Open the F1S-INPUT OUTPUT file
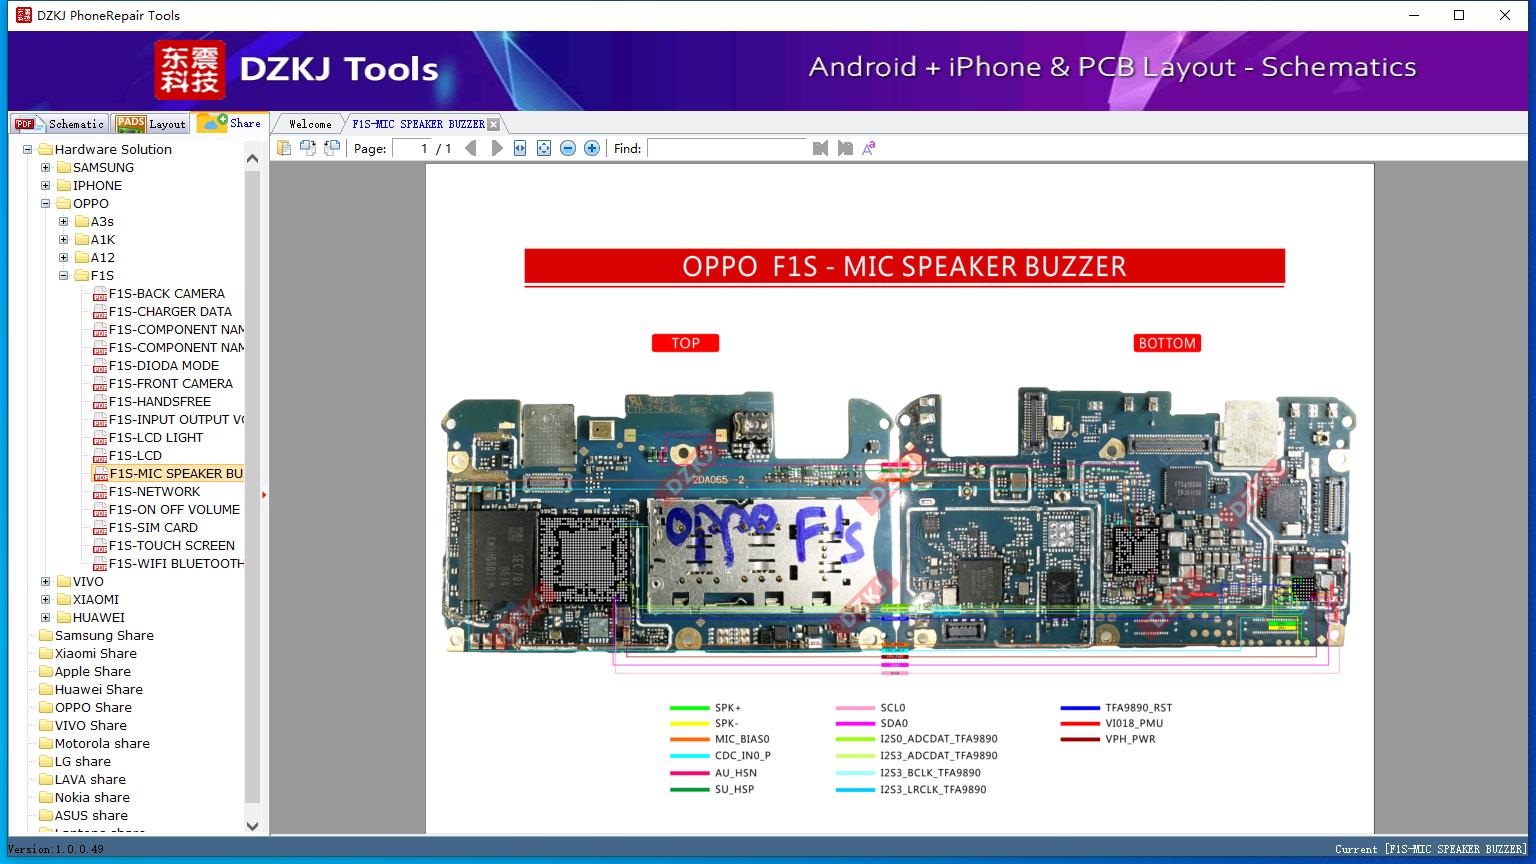 (176, 420)
